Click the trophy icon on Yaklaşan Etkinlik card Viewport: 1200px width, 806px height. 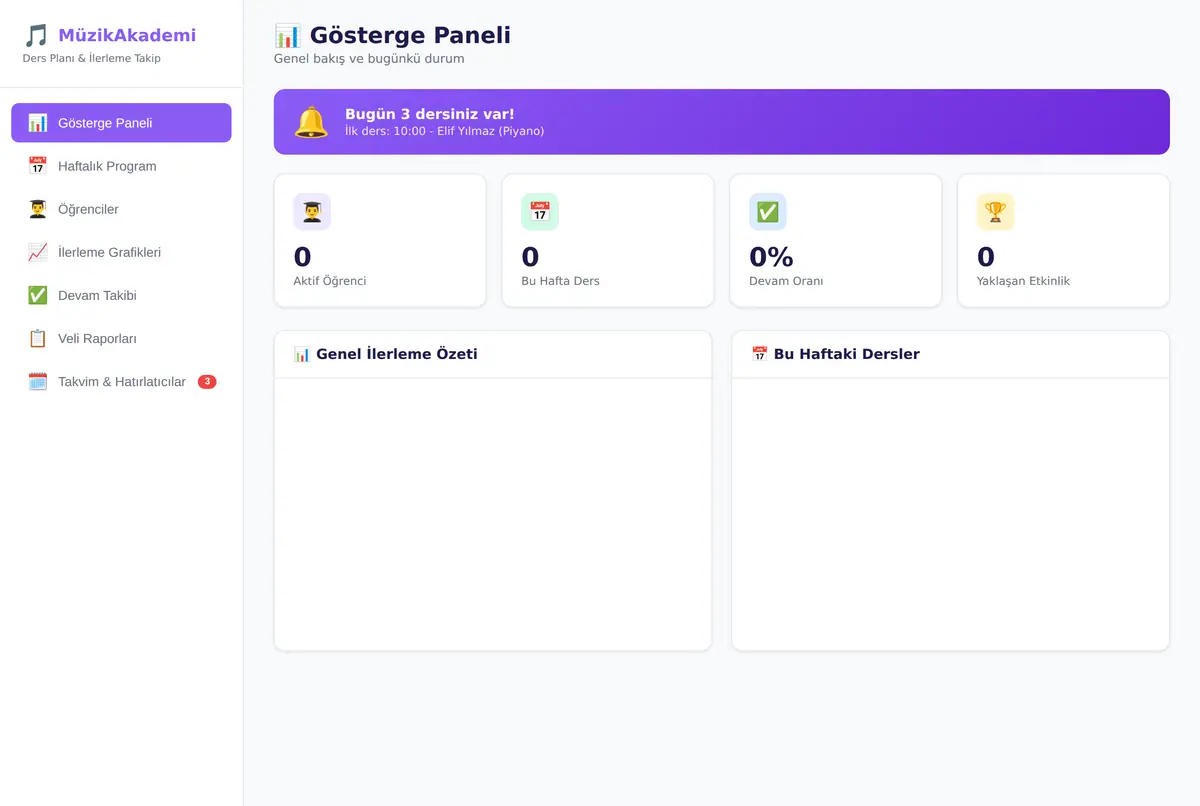tap(996, 212)
